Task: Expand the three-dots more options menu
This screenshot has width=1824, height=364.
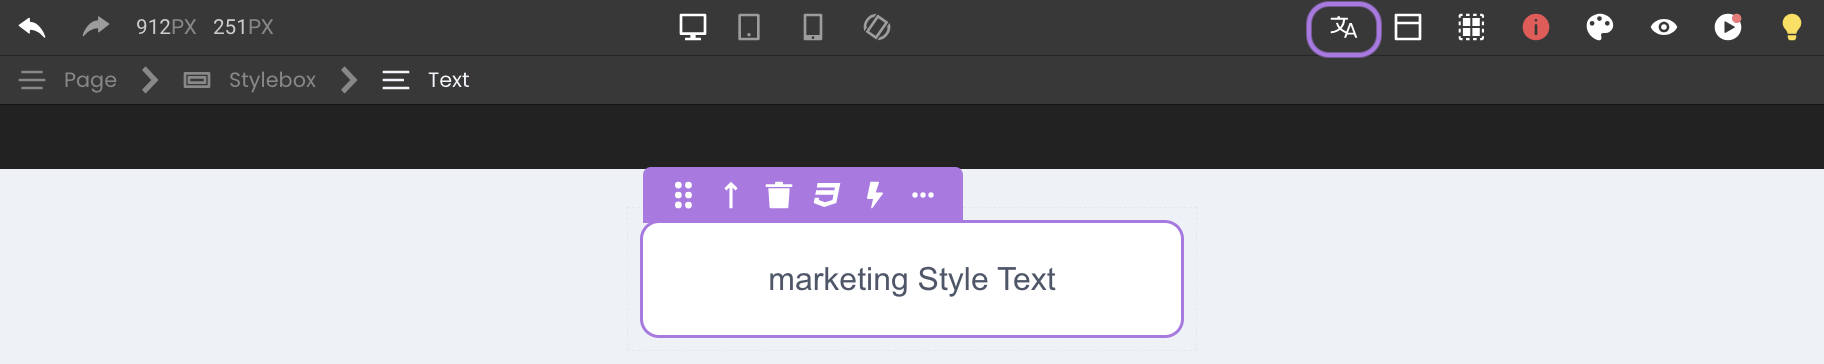Action: point(923,195)
